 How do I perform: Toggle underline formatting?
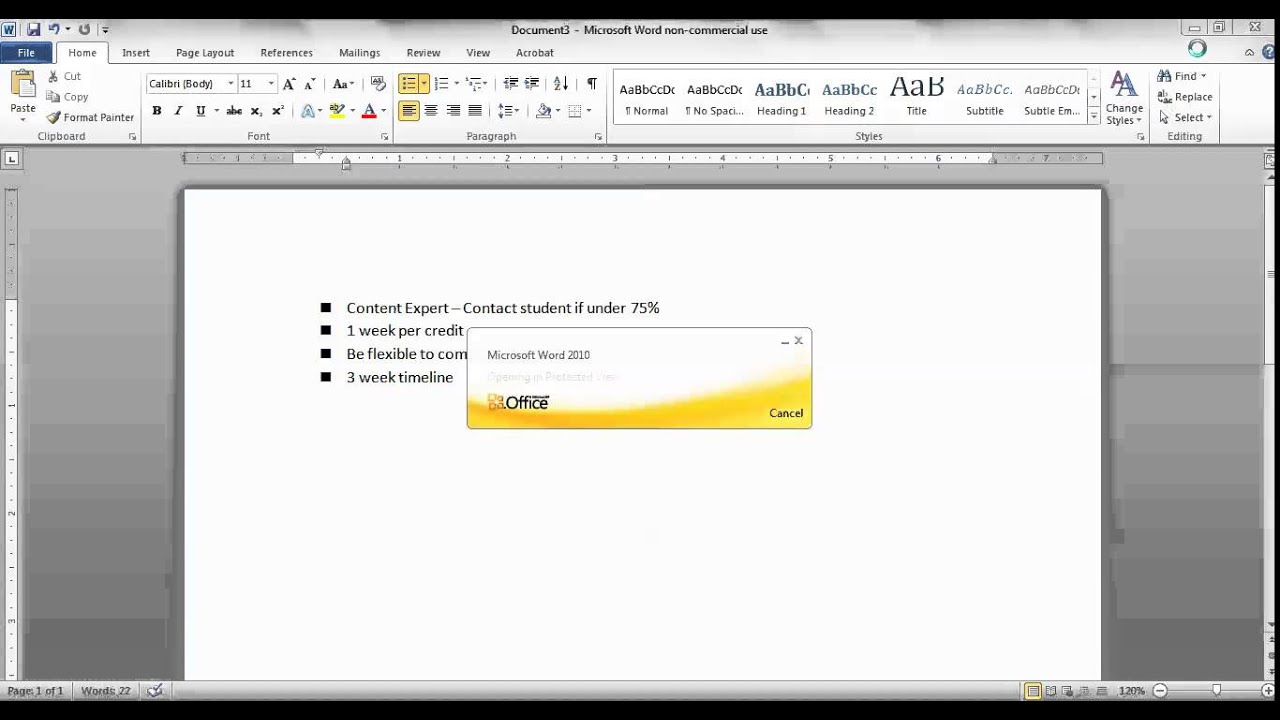coord(200,111)
